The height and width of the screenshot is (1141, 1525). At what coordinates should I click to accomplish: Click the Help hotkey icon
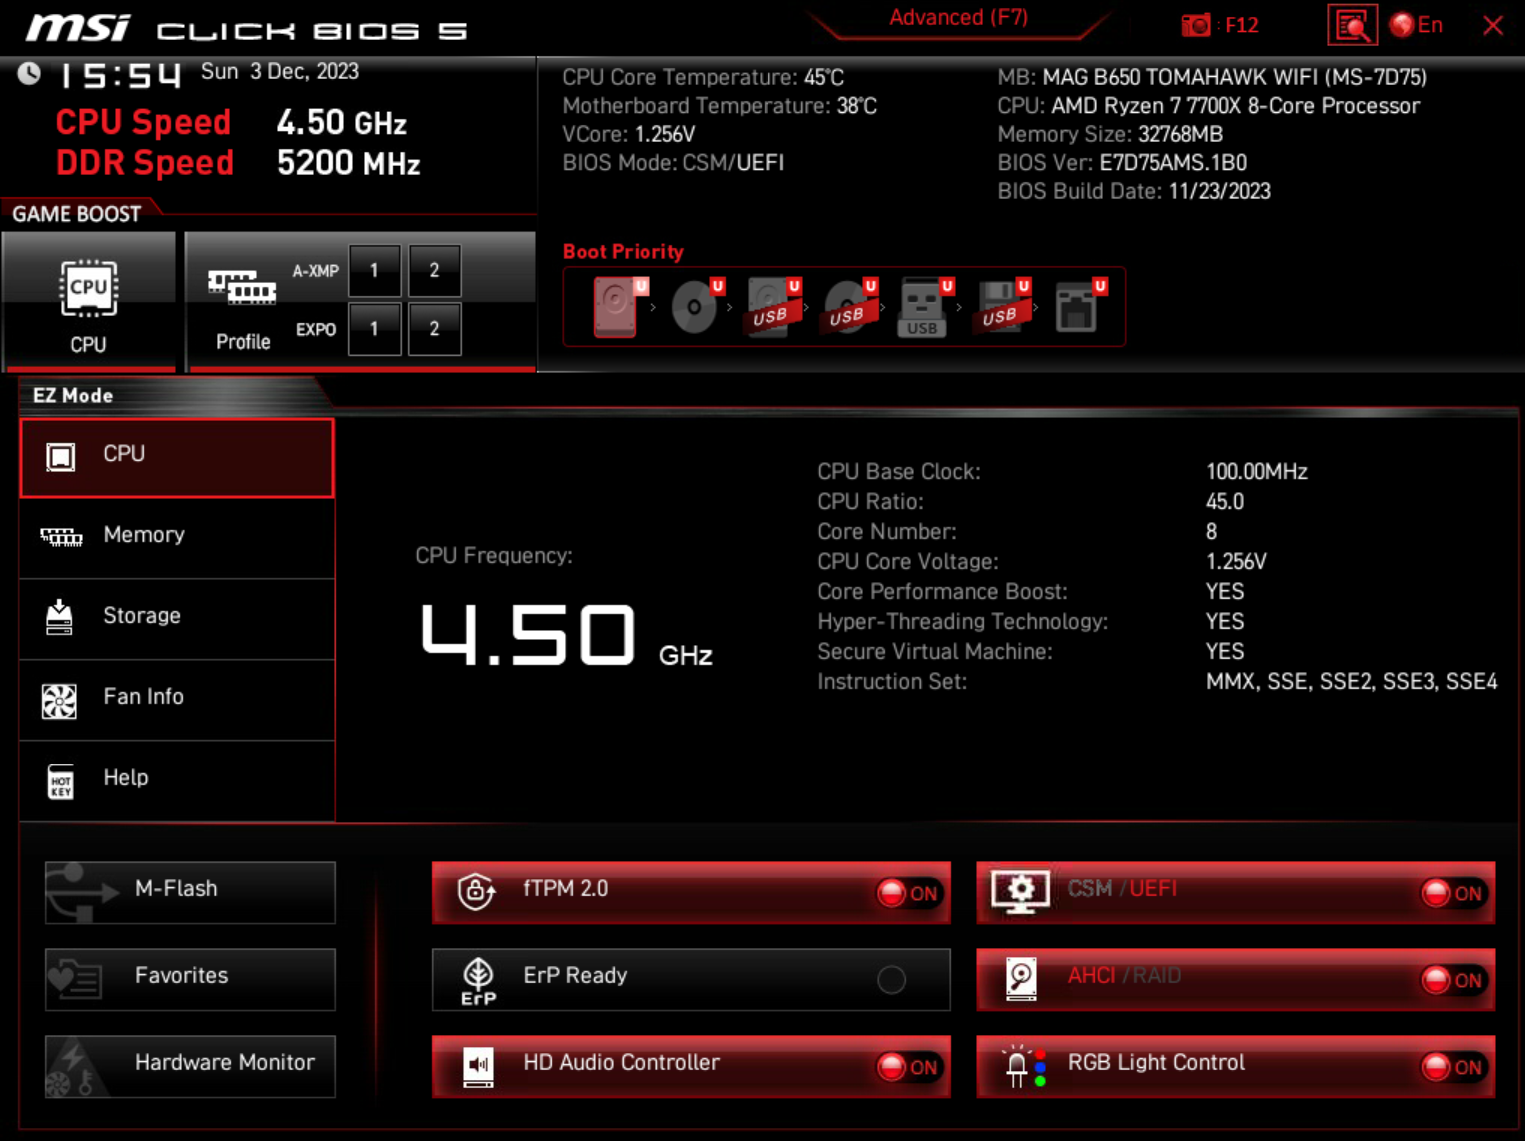pos(60,781)
